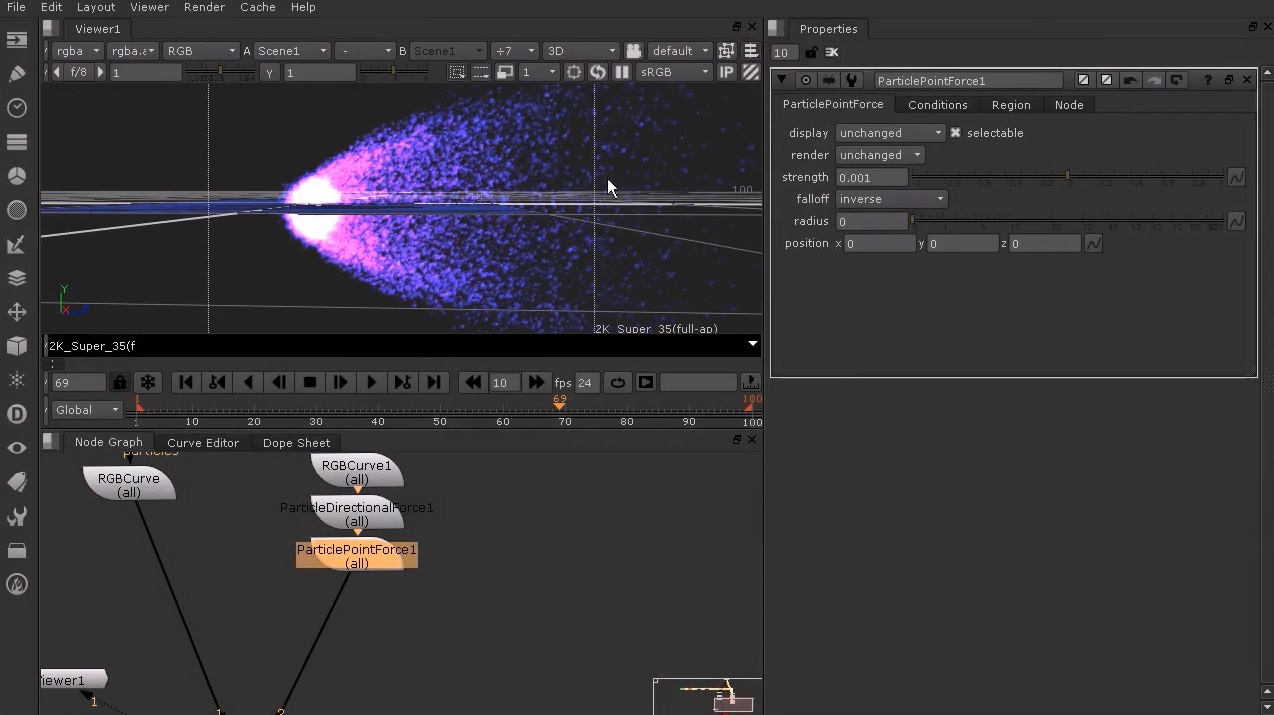Open the sRGB viewer LUT dropdown
The height and width of the screenshot is (715, 1274).
pyautogui.click(x=674, y=72)
